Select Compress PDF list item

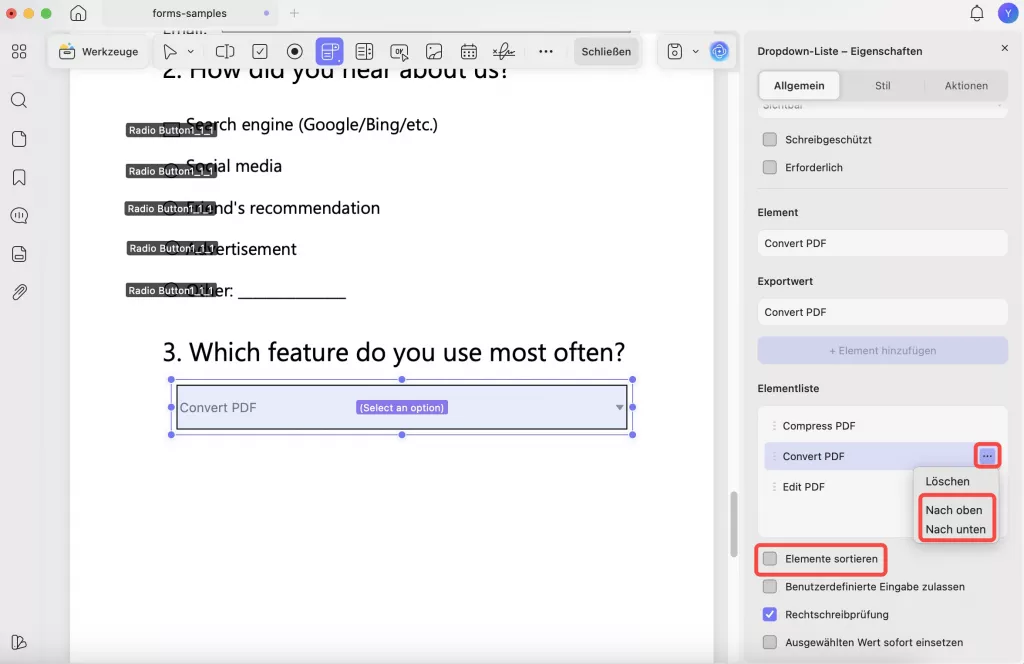[882, 426]
